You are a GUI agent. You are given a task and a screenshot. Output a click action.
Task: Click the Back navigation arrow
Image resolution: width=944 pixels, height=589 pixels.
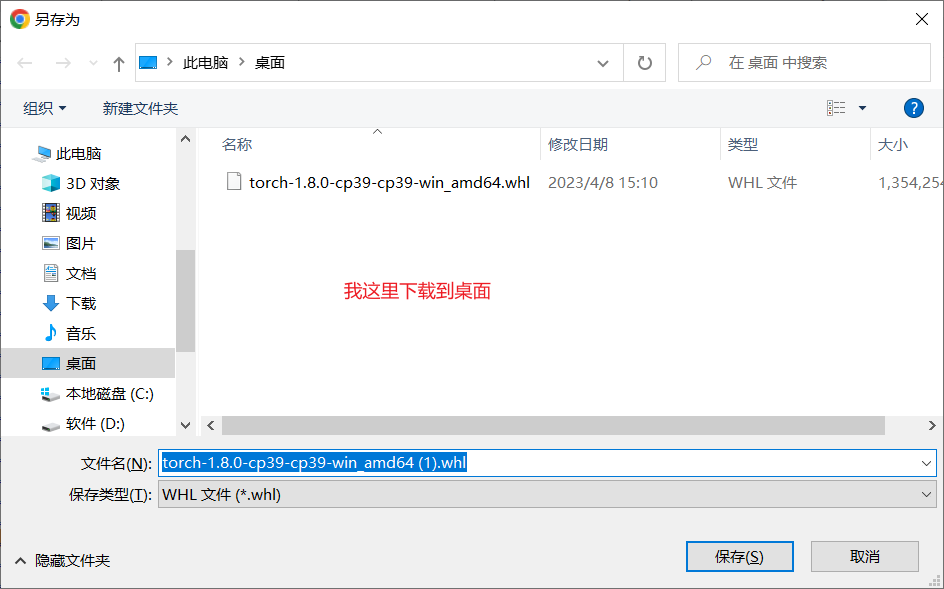pyautogui.click(x=25, y=63)
